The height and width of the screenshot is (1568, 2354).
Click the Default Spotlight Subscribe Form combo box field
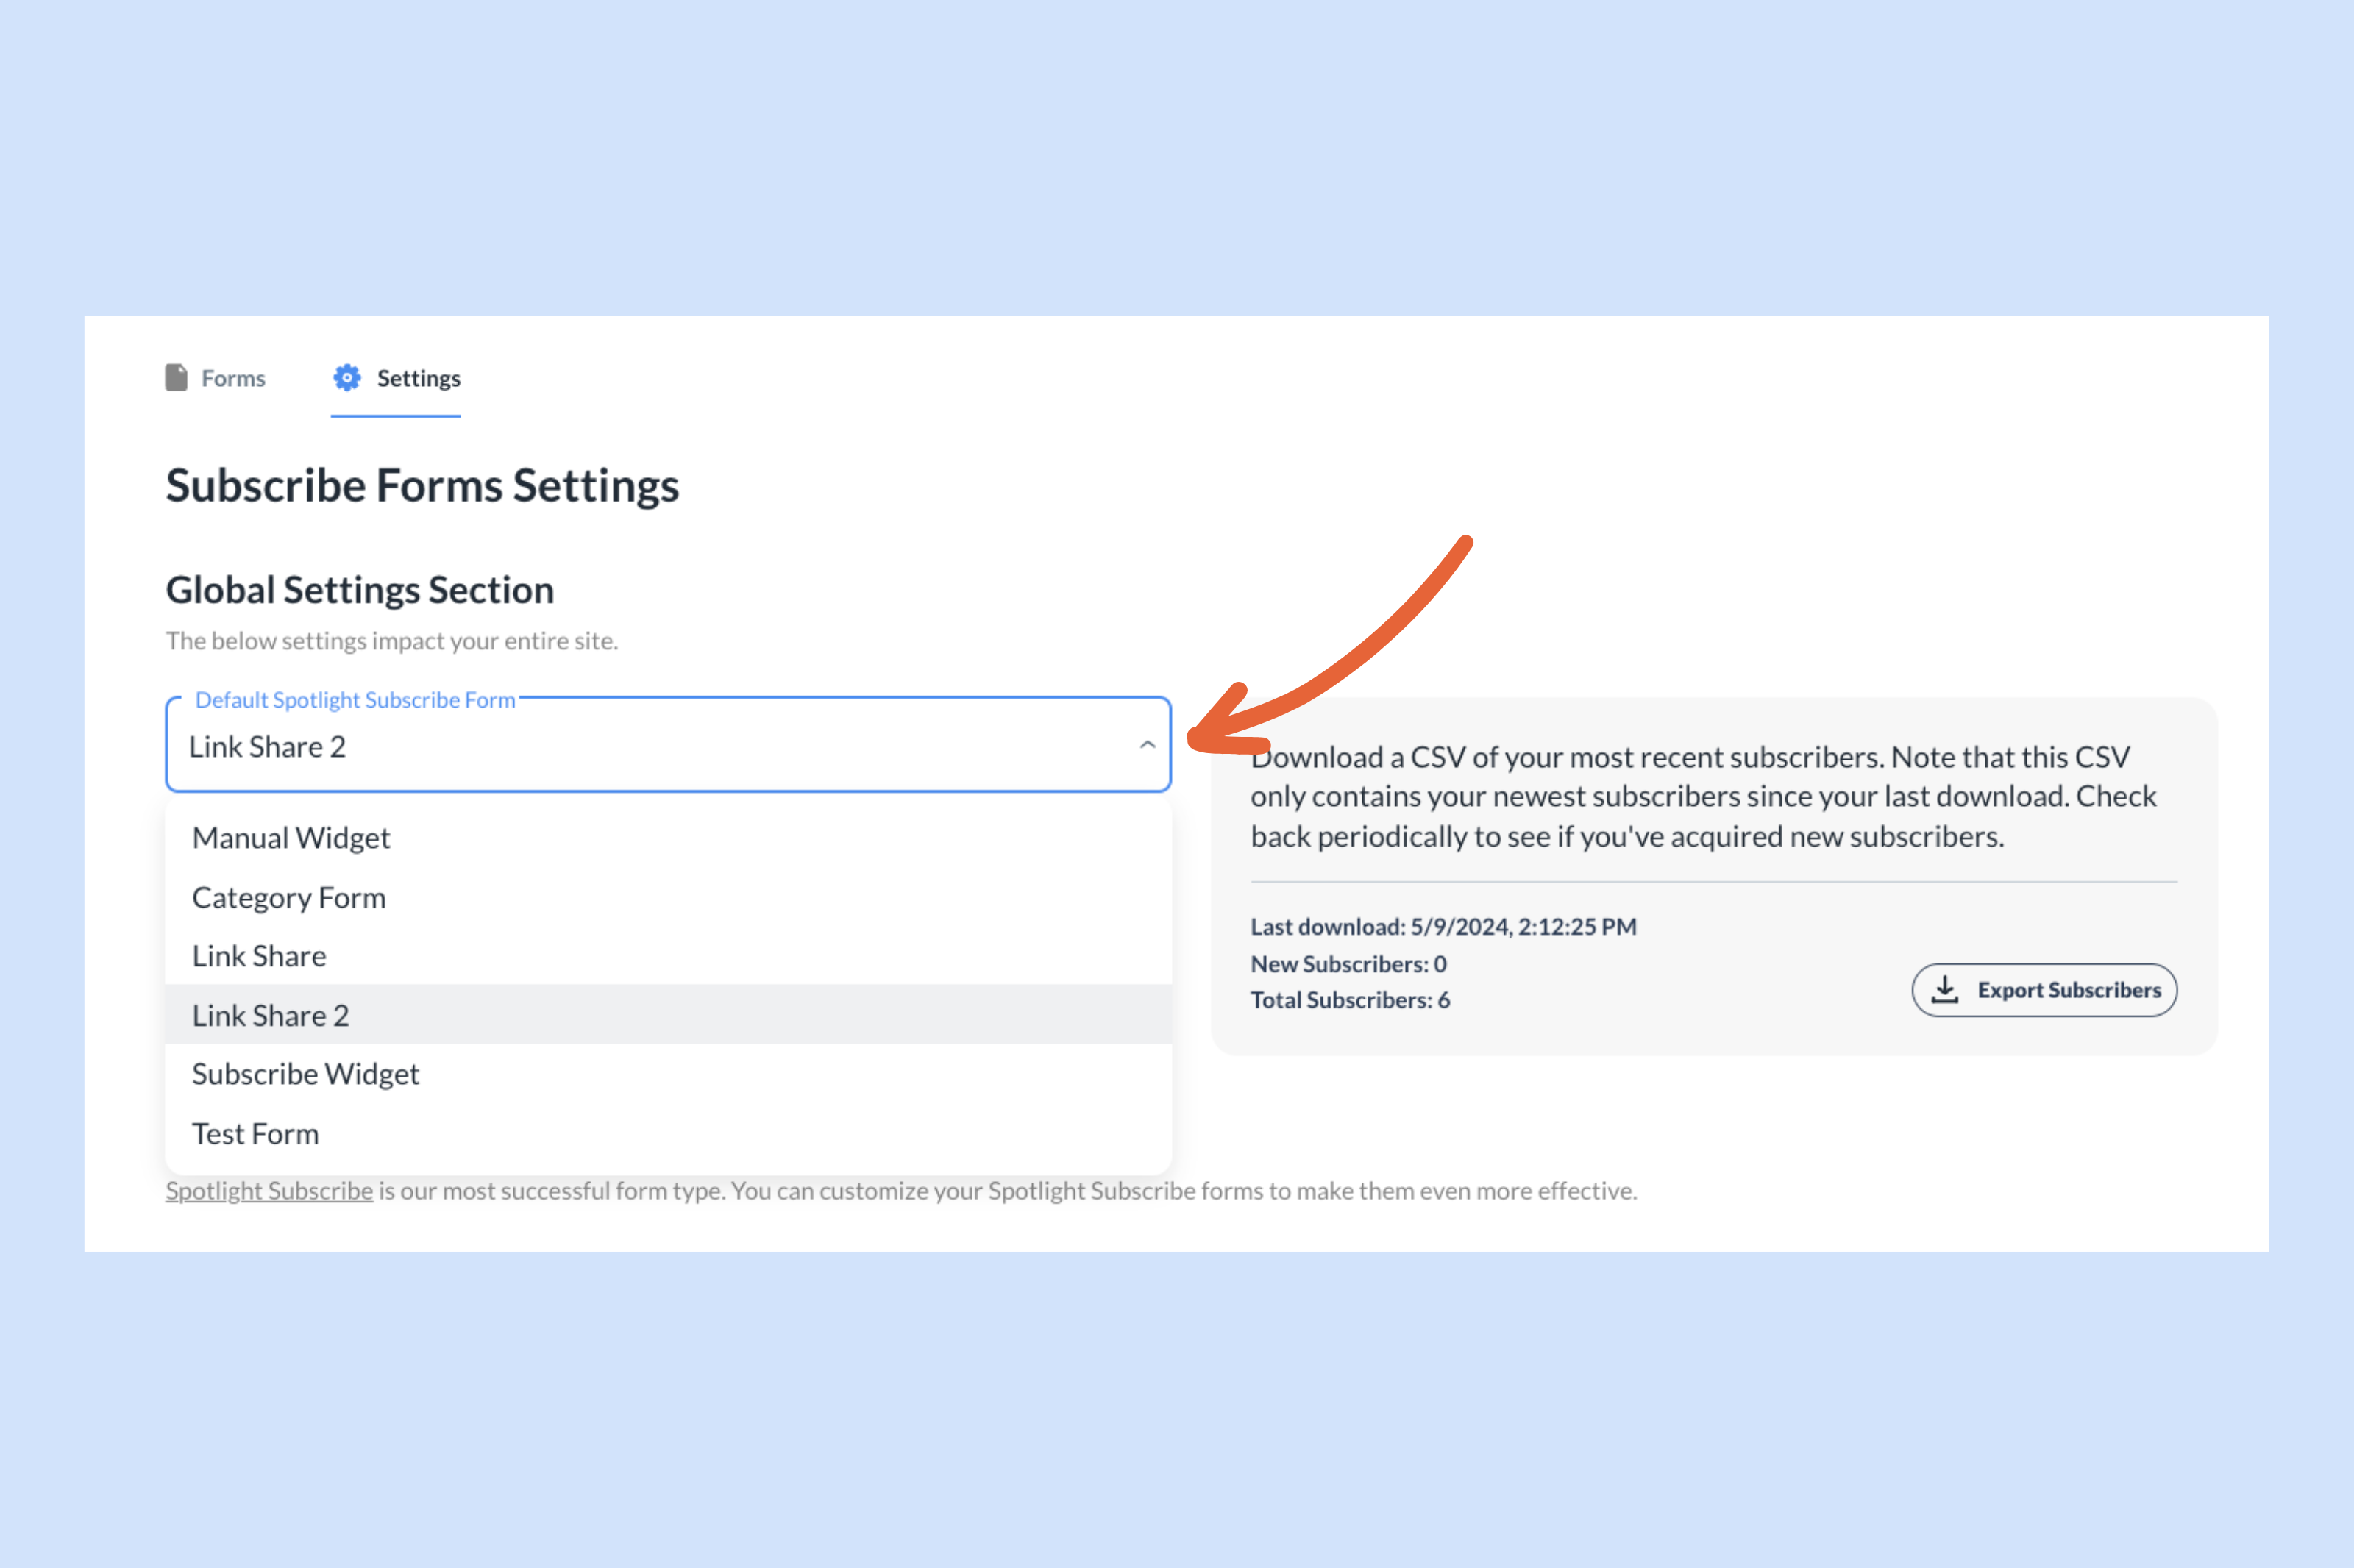[650, 746]
